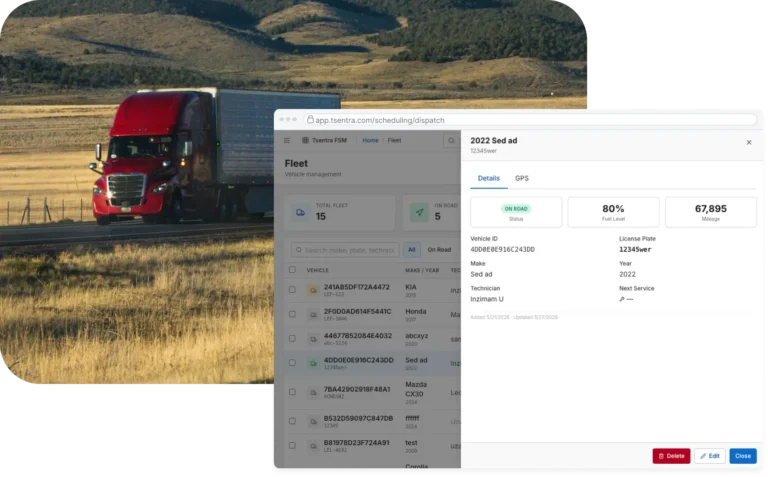Check the box for B532D59097C847DB
768x477 pixels.
tap(292, 421)
